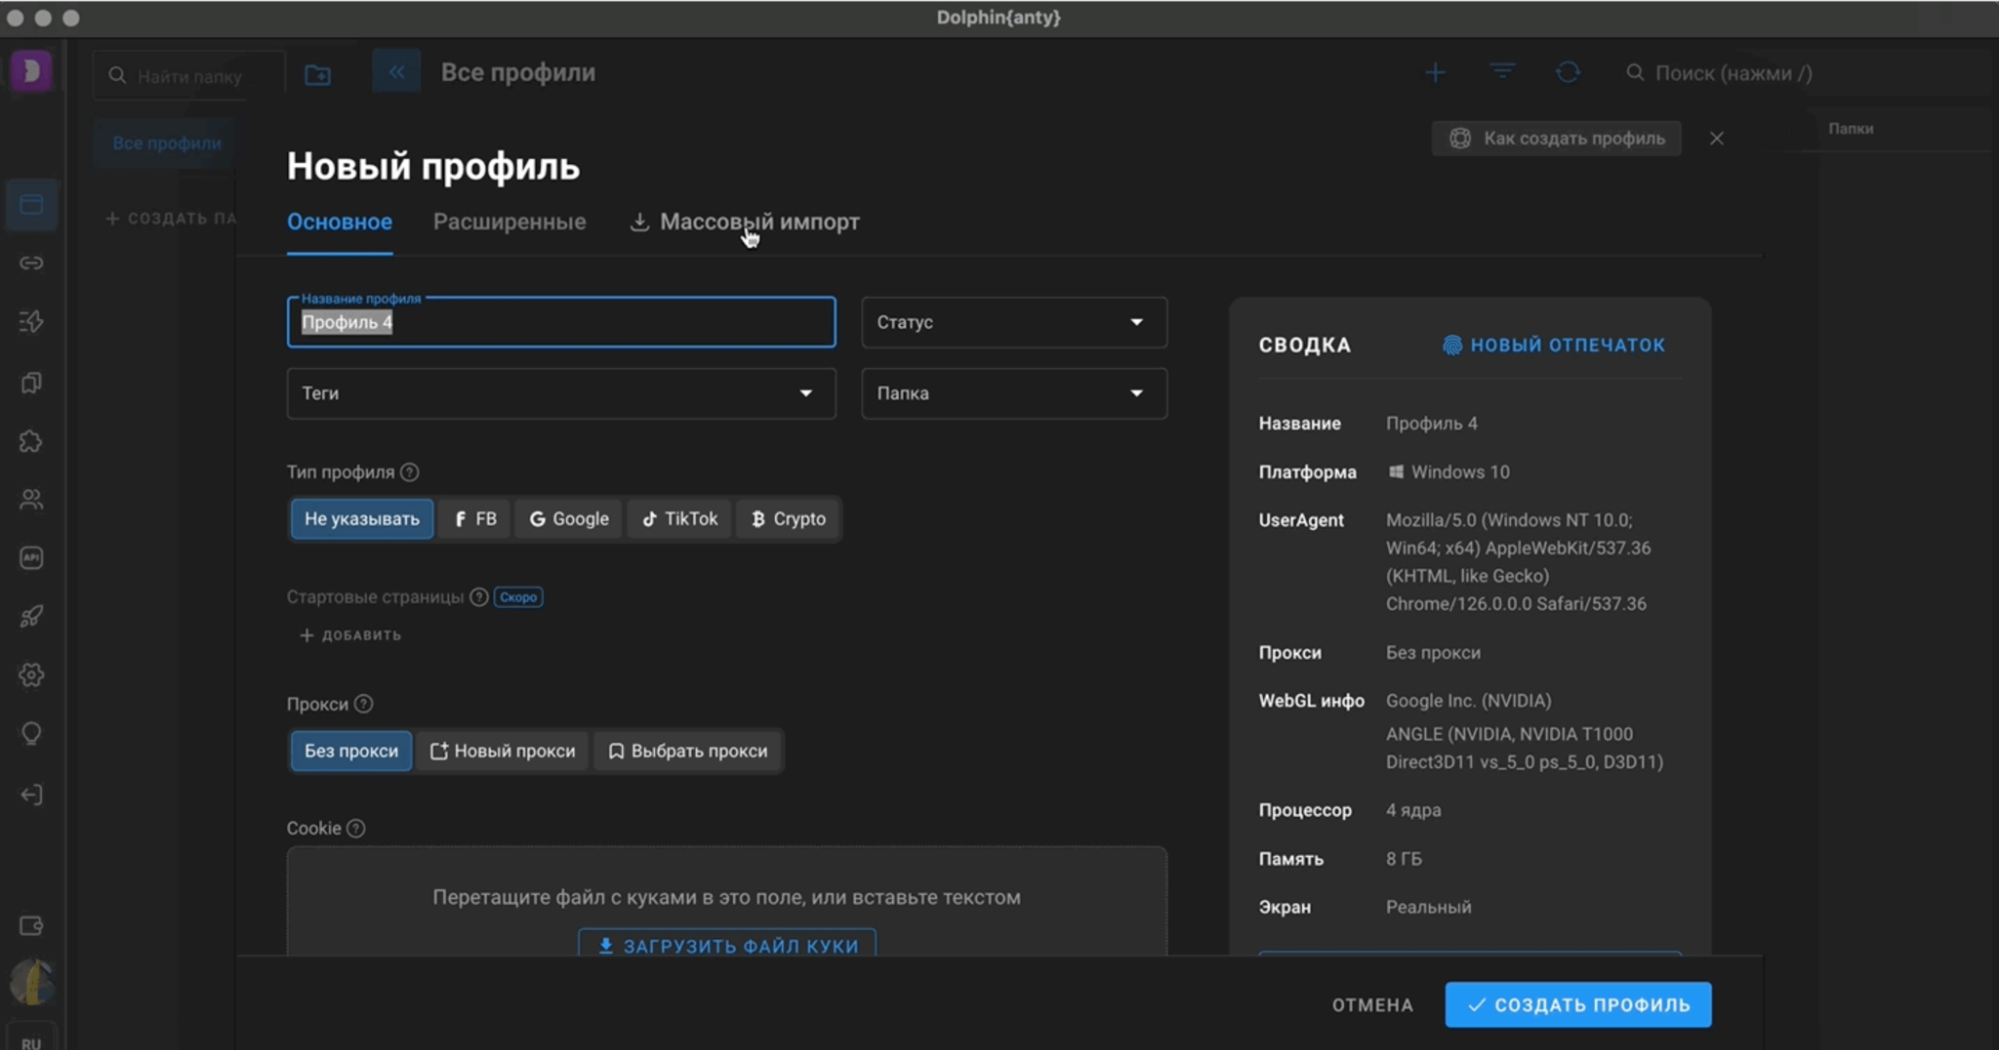1999x1051 pixels.
Task: Select 'Все профили' folder in sidebar
Action: point(167,143)
